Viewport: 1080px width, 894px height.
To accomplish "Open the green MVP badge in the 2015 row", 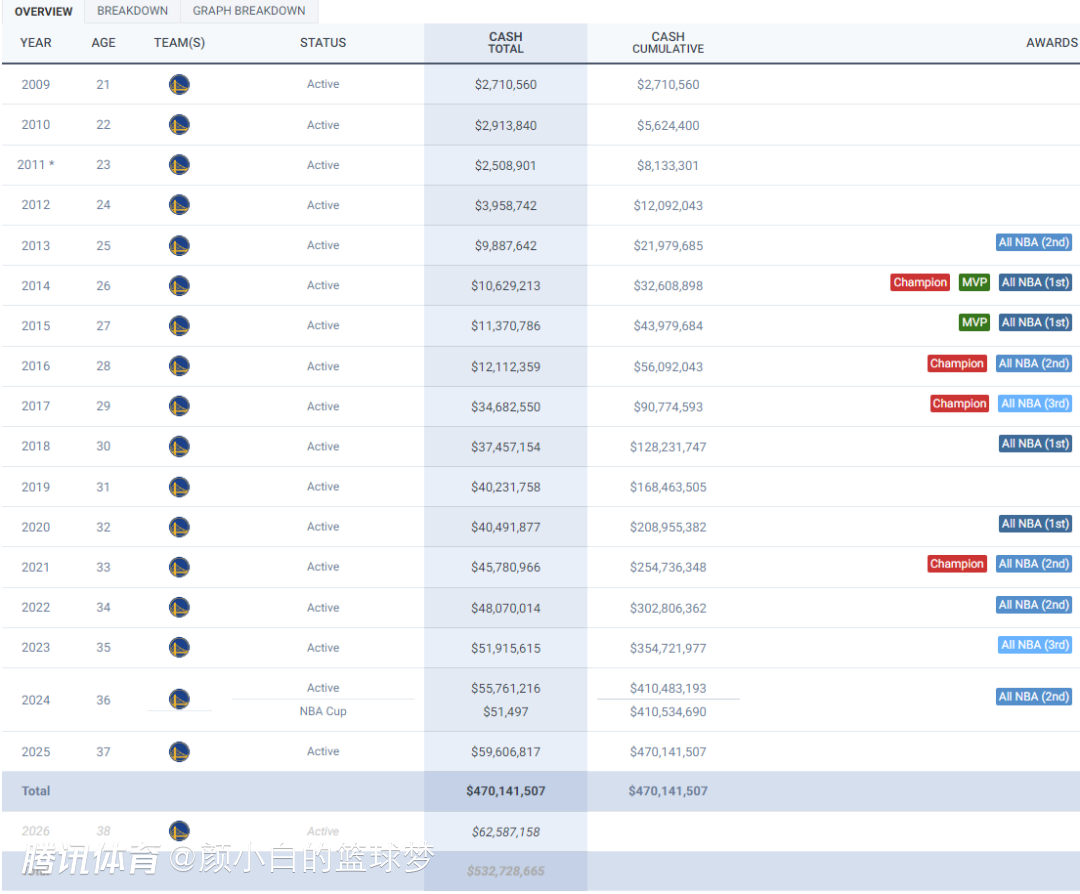I will point(974,322).
